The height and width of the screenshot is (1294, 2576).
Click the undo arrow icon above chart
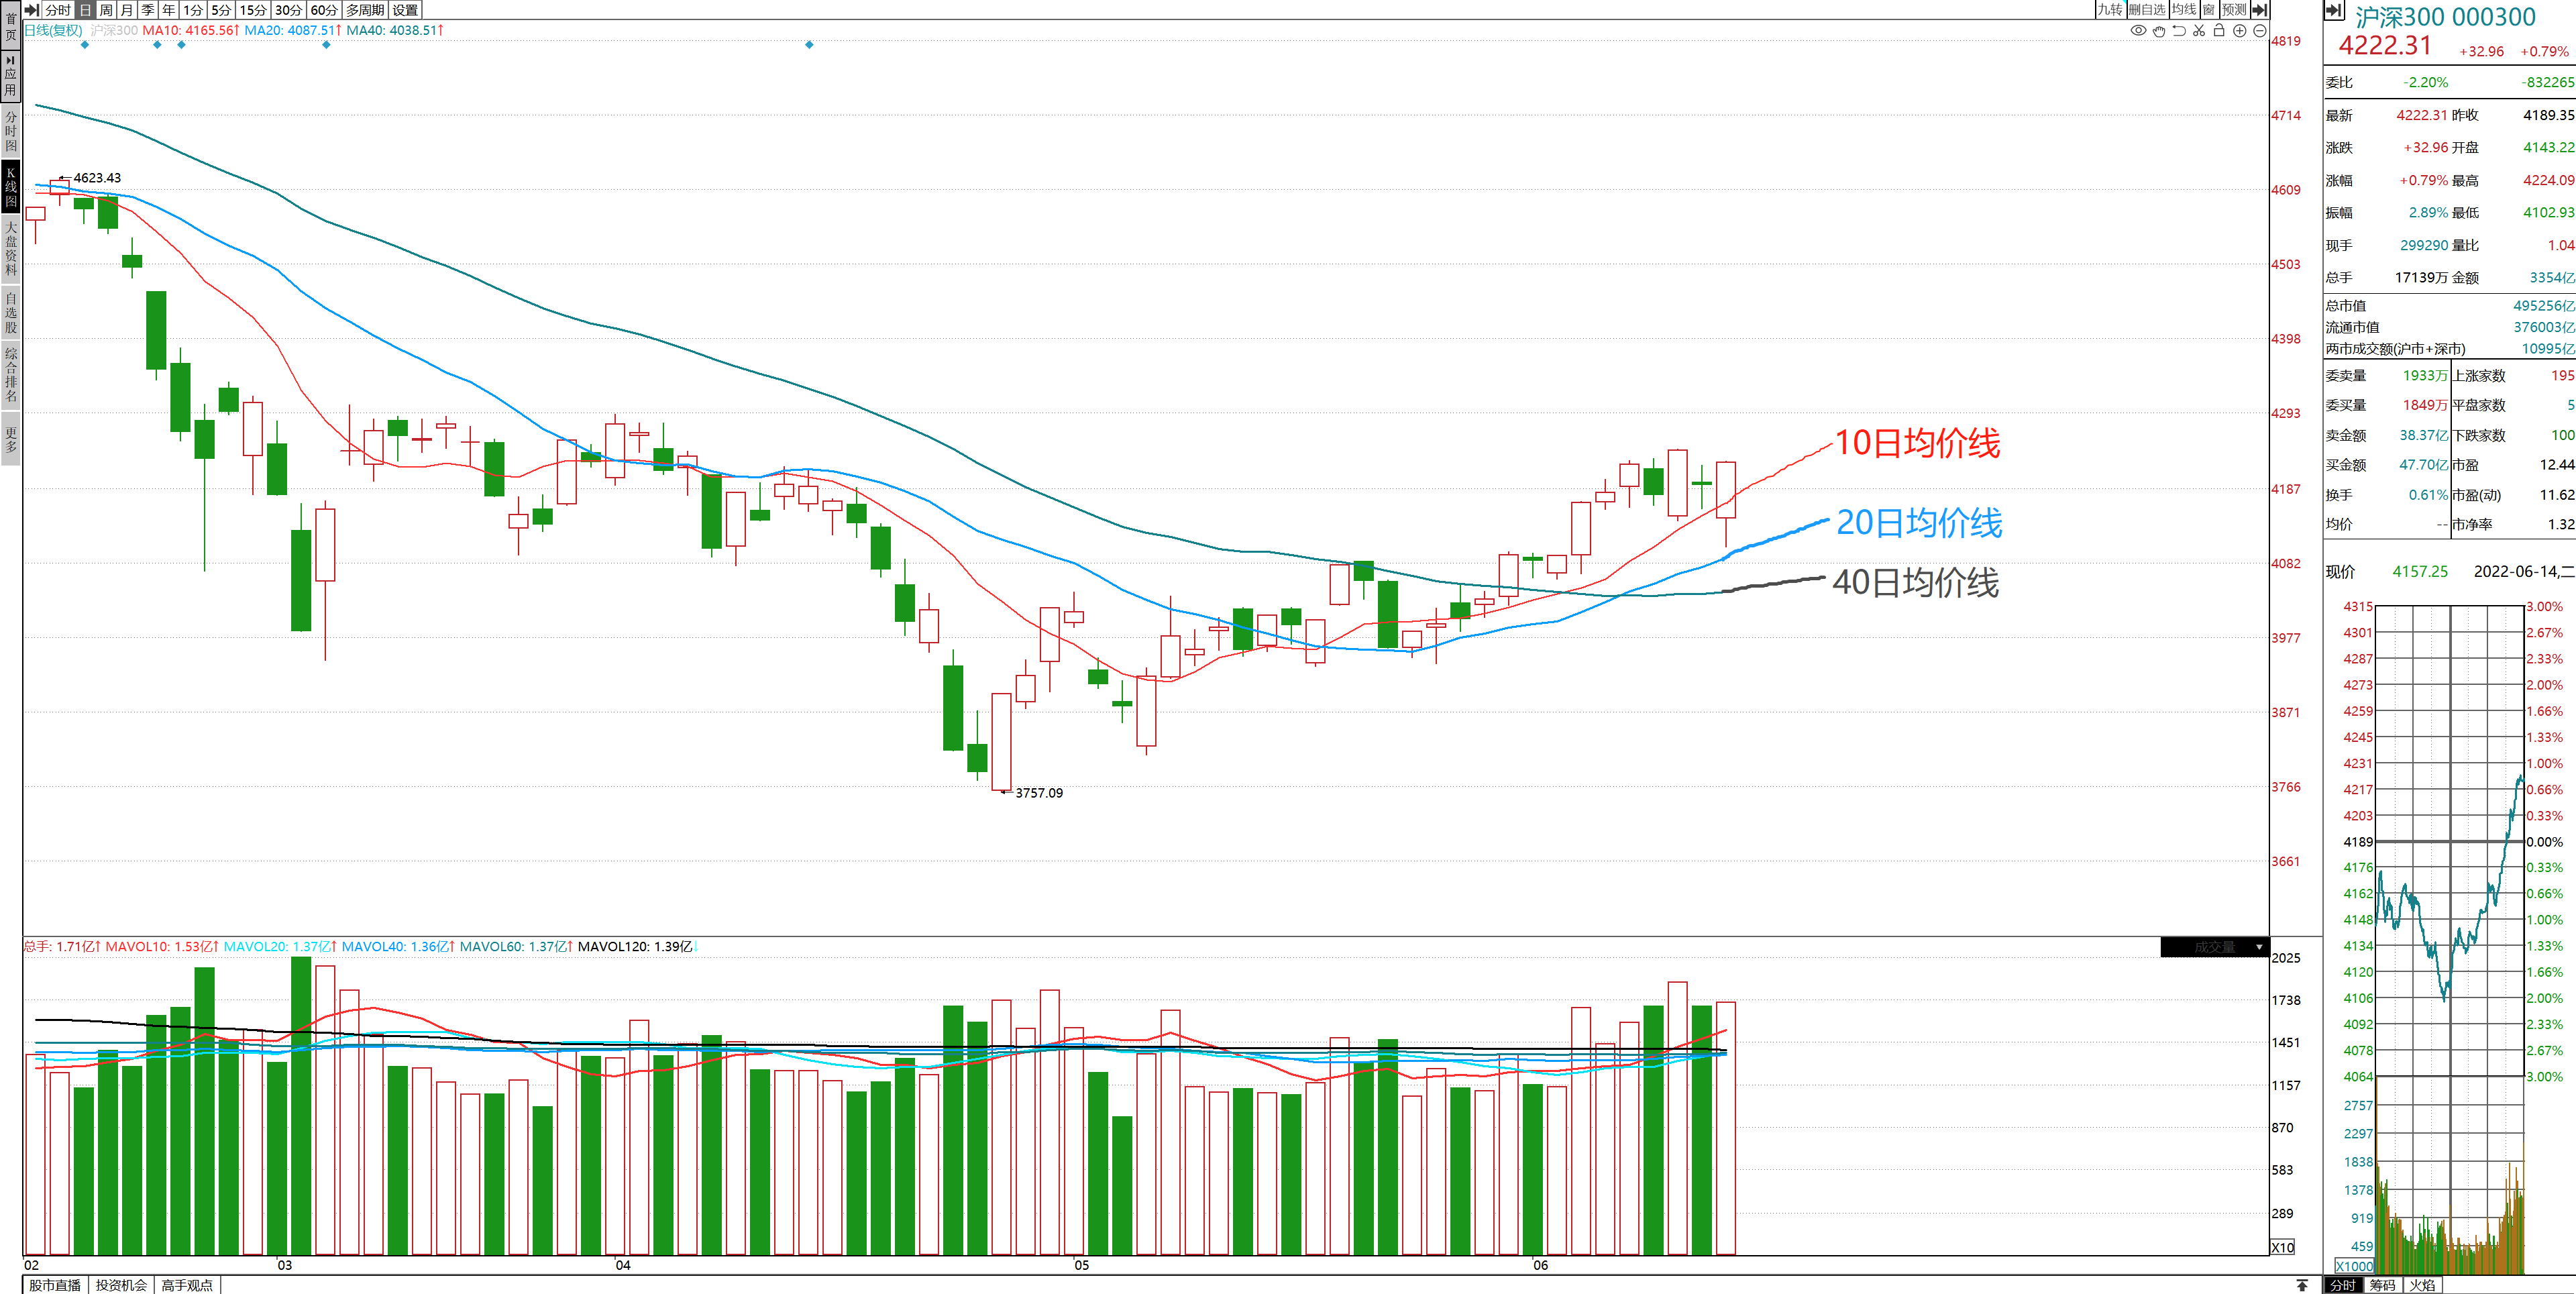click(2179, 31)
